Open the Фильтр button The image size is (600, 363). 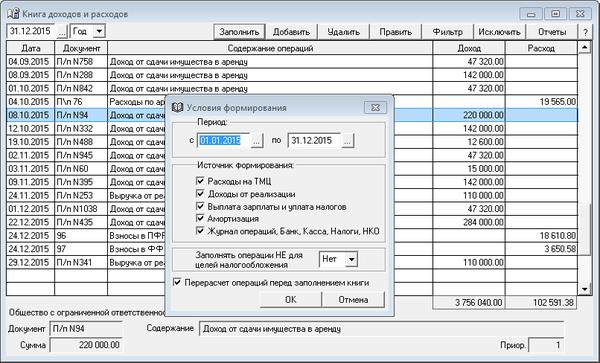(448, 32)
